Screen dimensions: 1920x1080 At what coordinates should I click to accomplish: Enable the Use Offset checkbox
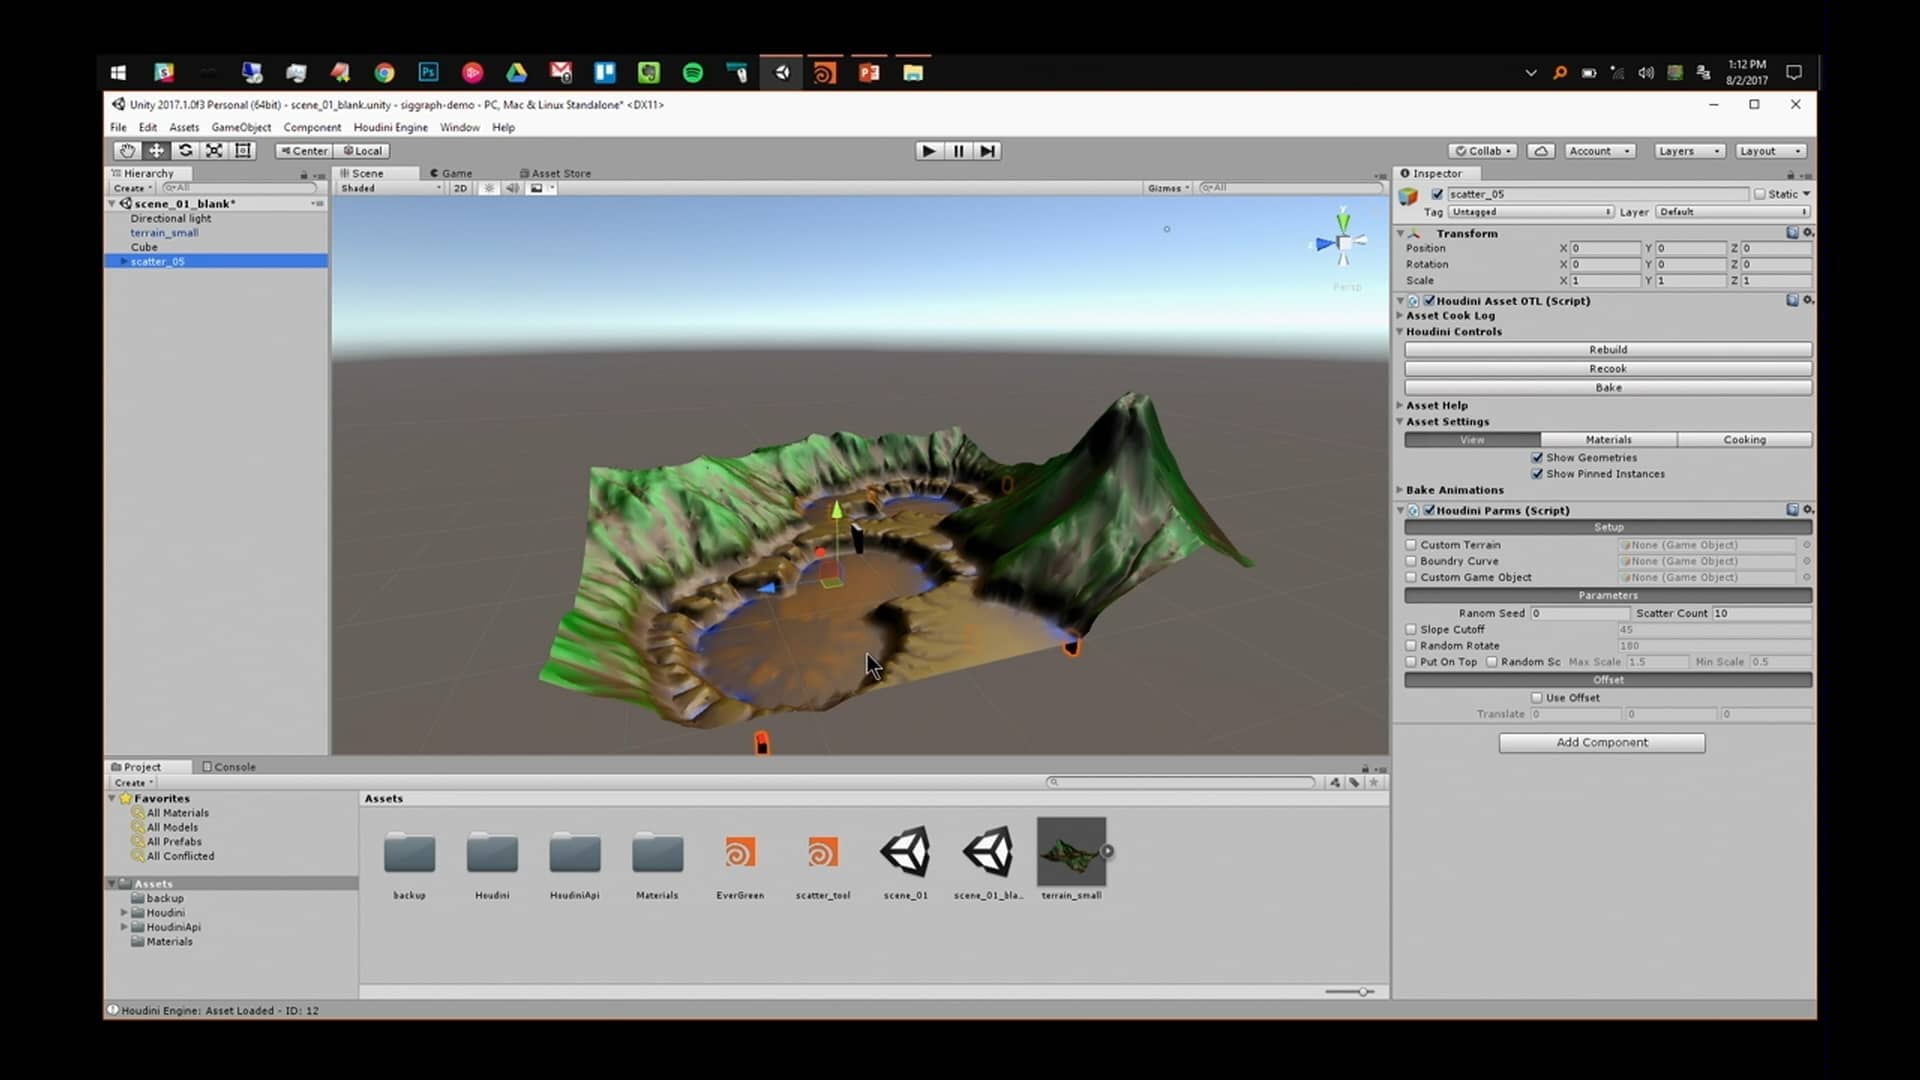[1538, 697]
